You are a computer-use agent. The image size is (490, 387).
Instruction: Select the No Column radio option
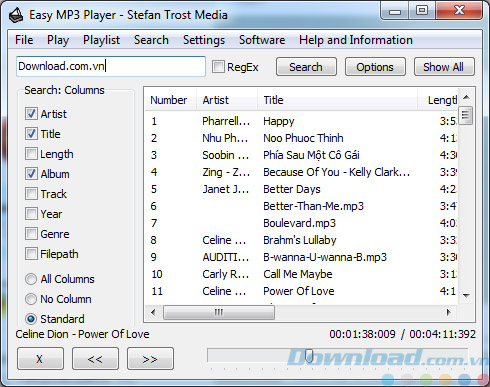point(31,299)
